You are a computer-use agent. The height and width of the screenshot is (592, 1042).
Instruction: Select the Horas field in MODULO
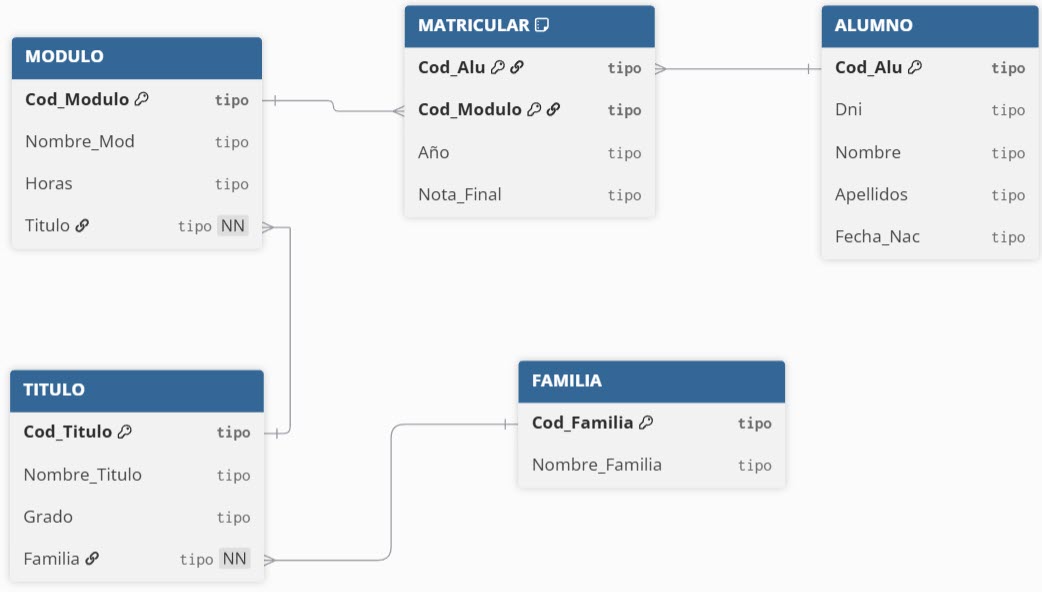(49, 184)
